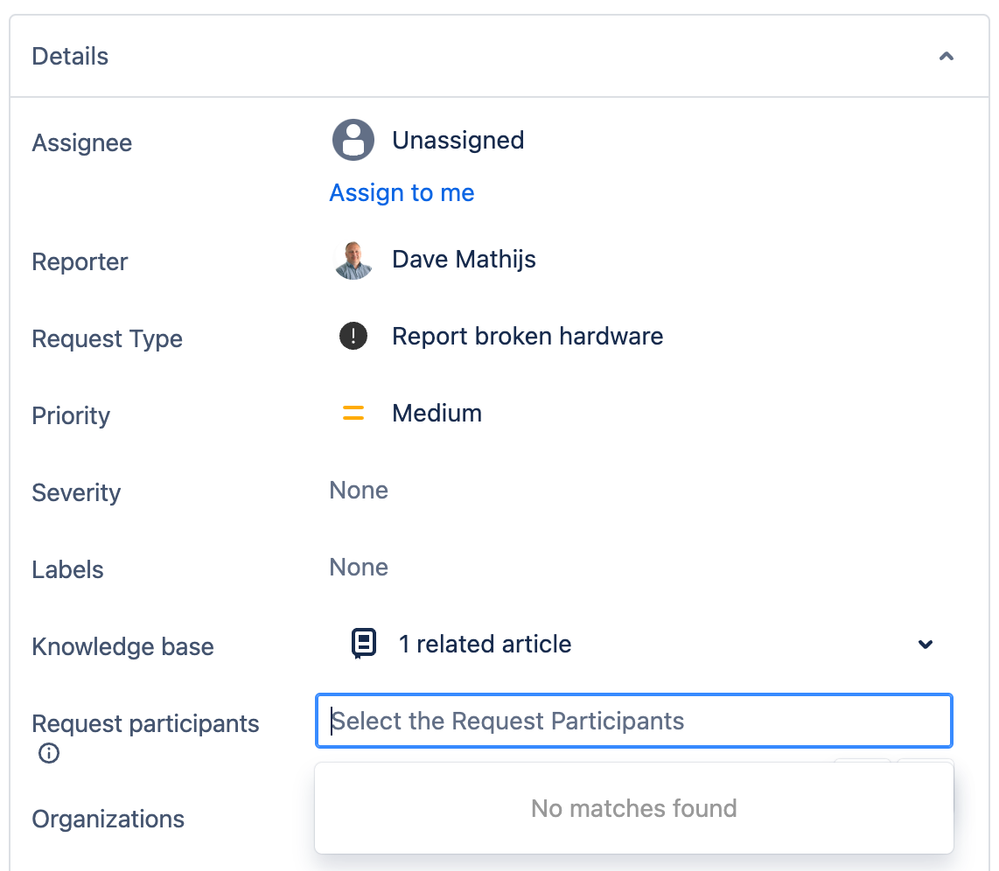Focus the Select the Request Participants field

(x=633, y=721)
